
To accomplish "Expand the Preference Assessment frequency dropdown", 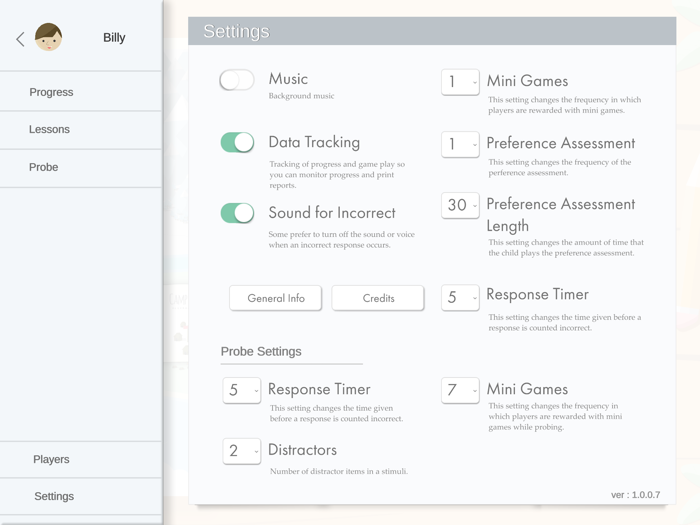I will 460,144.
